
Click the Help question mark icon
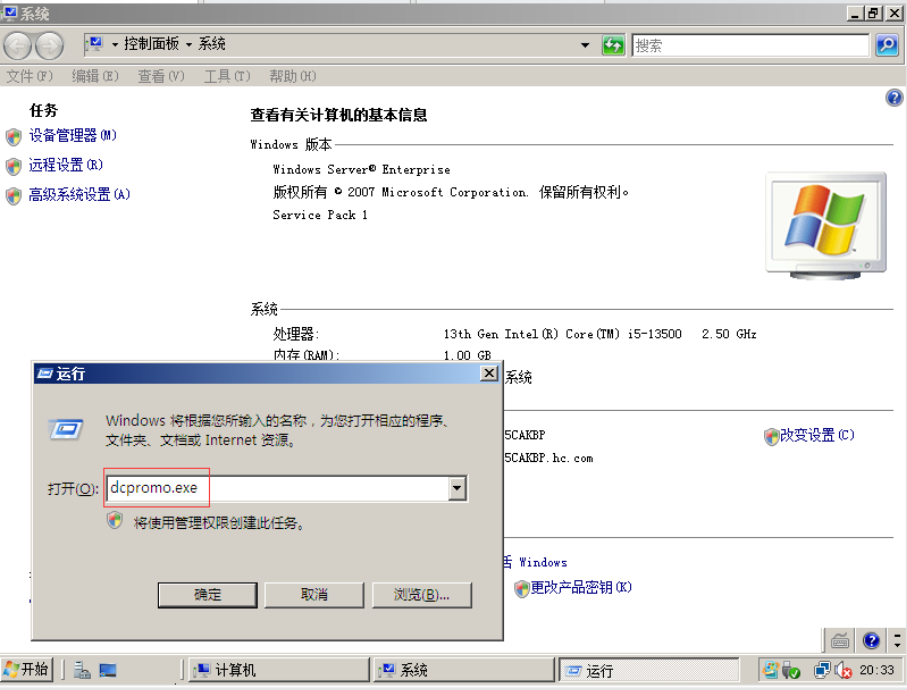(895, 97)
